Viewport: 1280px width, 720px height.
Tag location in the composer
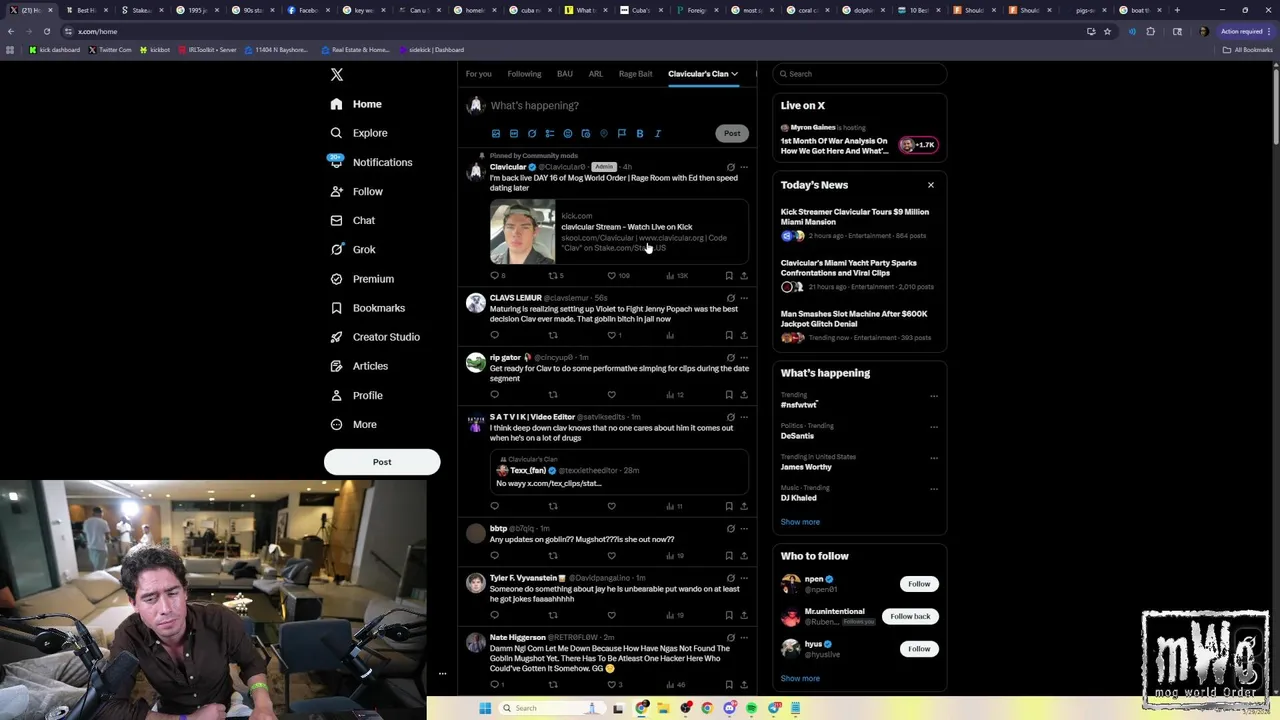coord(604,134)
